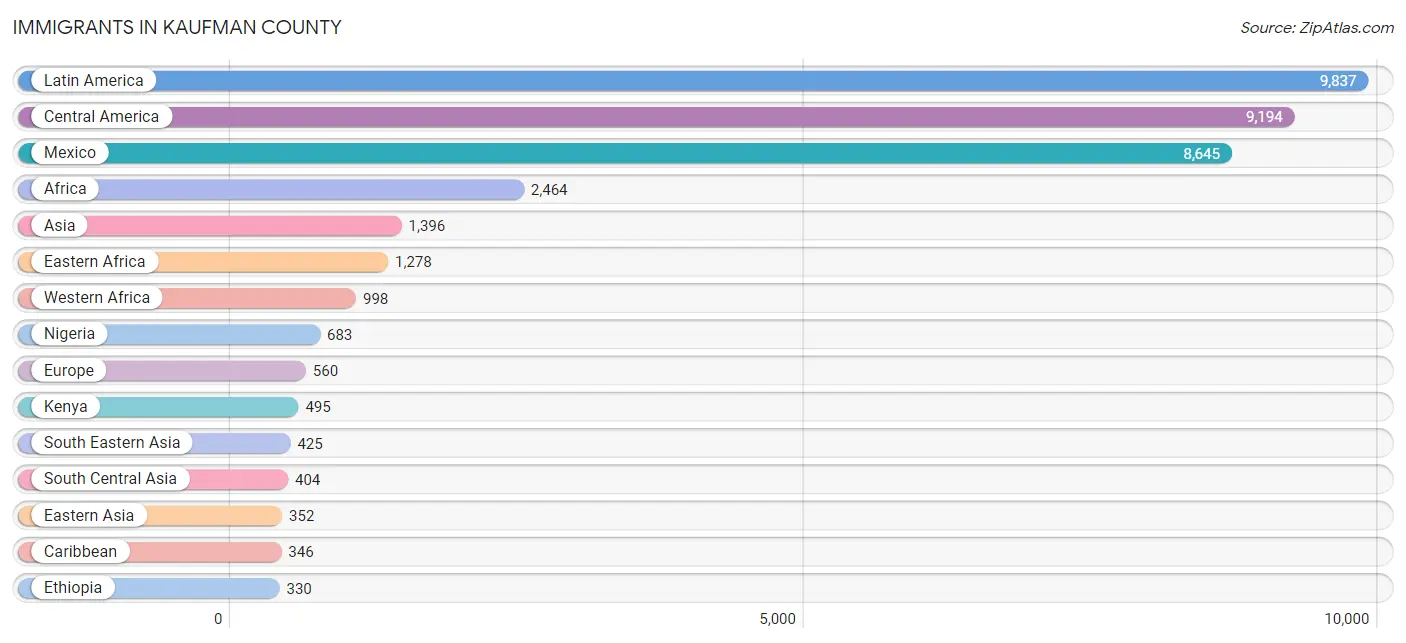Click the Western Africa label
This screenshot has width=1406, height=643.
[x=97, y=298]
